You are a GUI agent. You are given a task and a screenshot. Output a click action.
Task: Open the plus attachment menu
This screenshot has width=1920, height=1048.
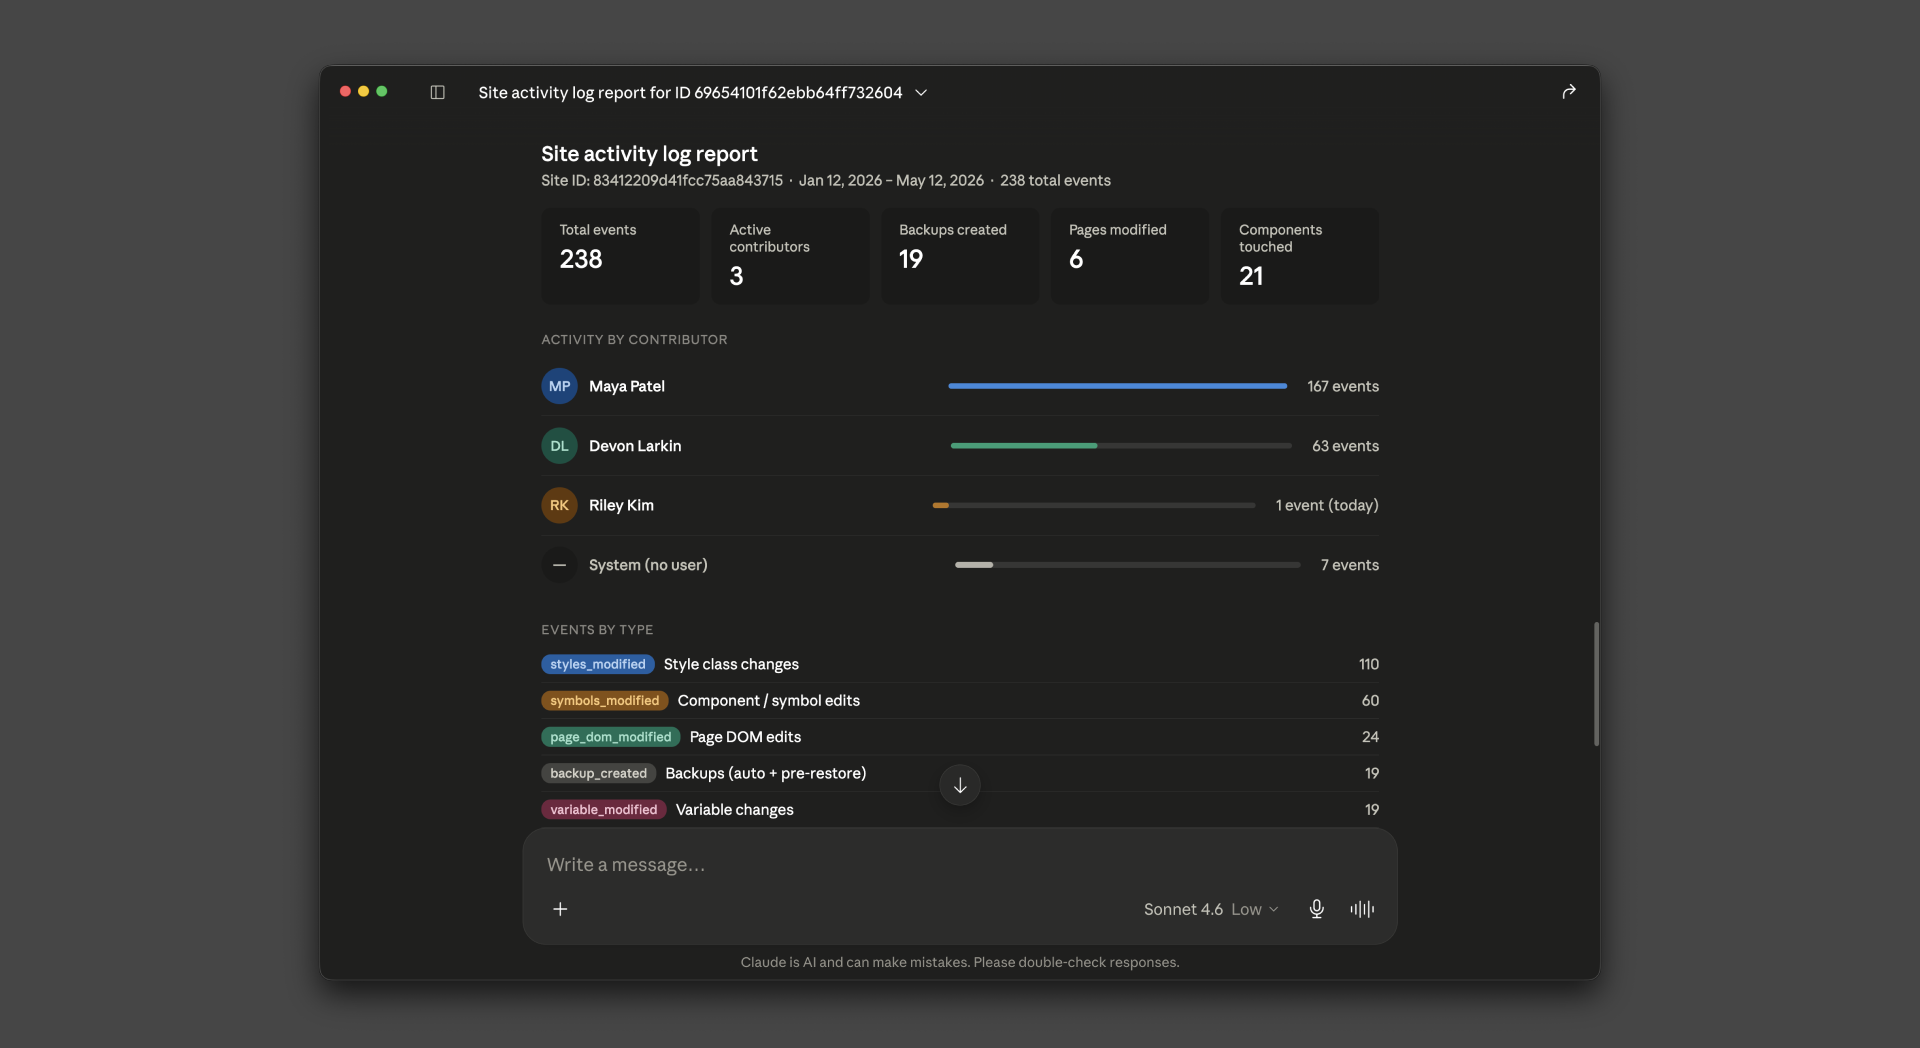(560, 909)
